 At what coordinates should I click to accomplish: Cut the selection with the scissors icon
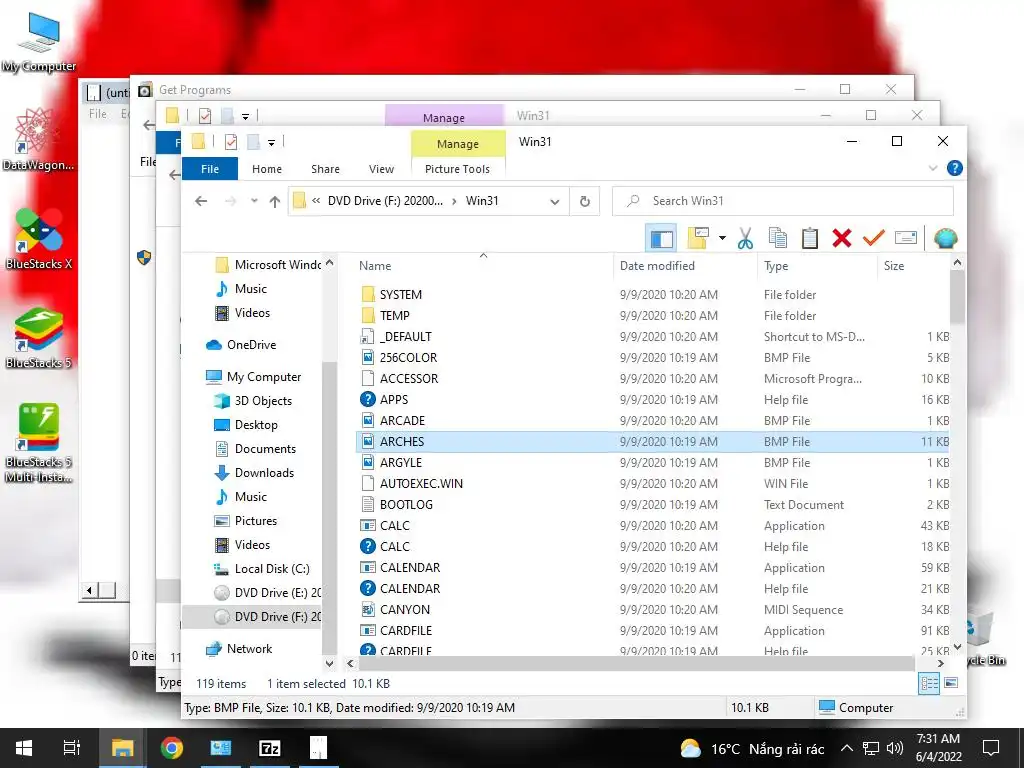[745, 238]
